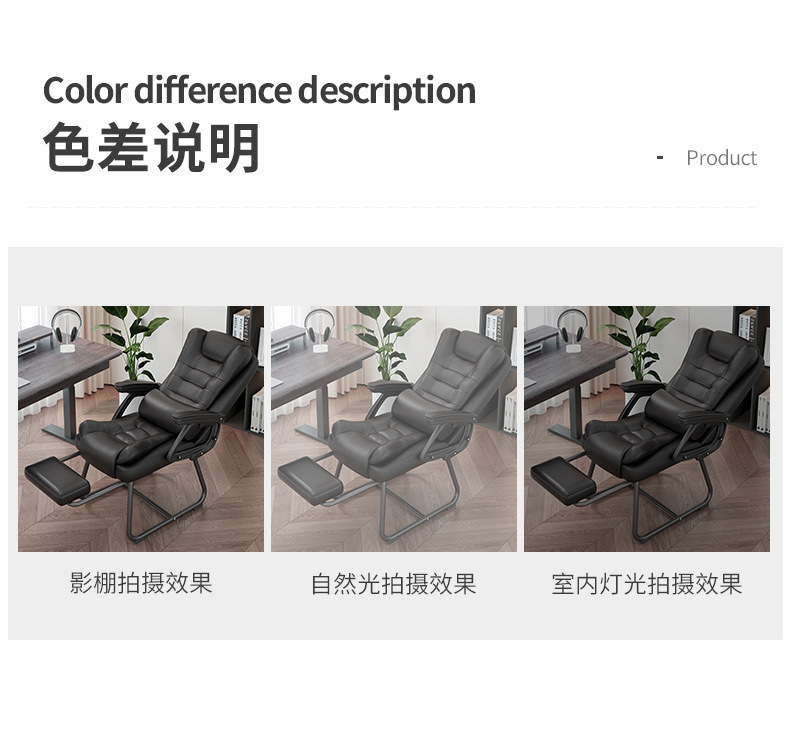This screenshot has height=737, width=790.
Task: Click the green plant in the left photo
Action: 132,343
